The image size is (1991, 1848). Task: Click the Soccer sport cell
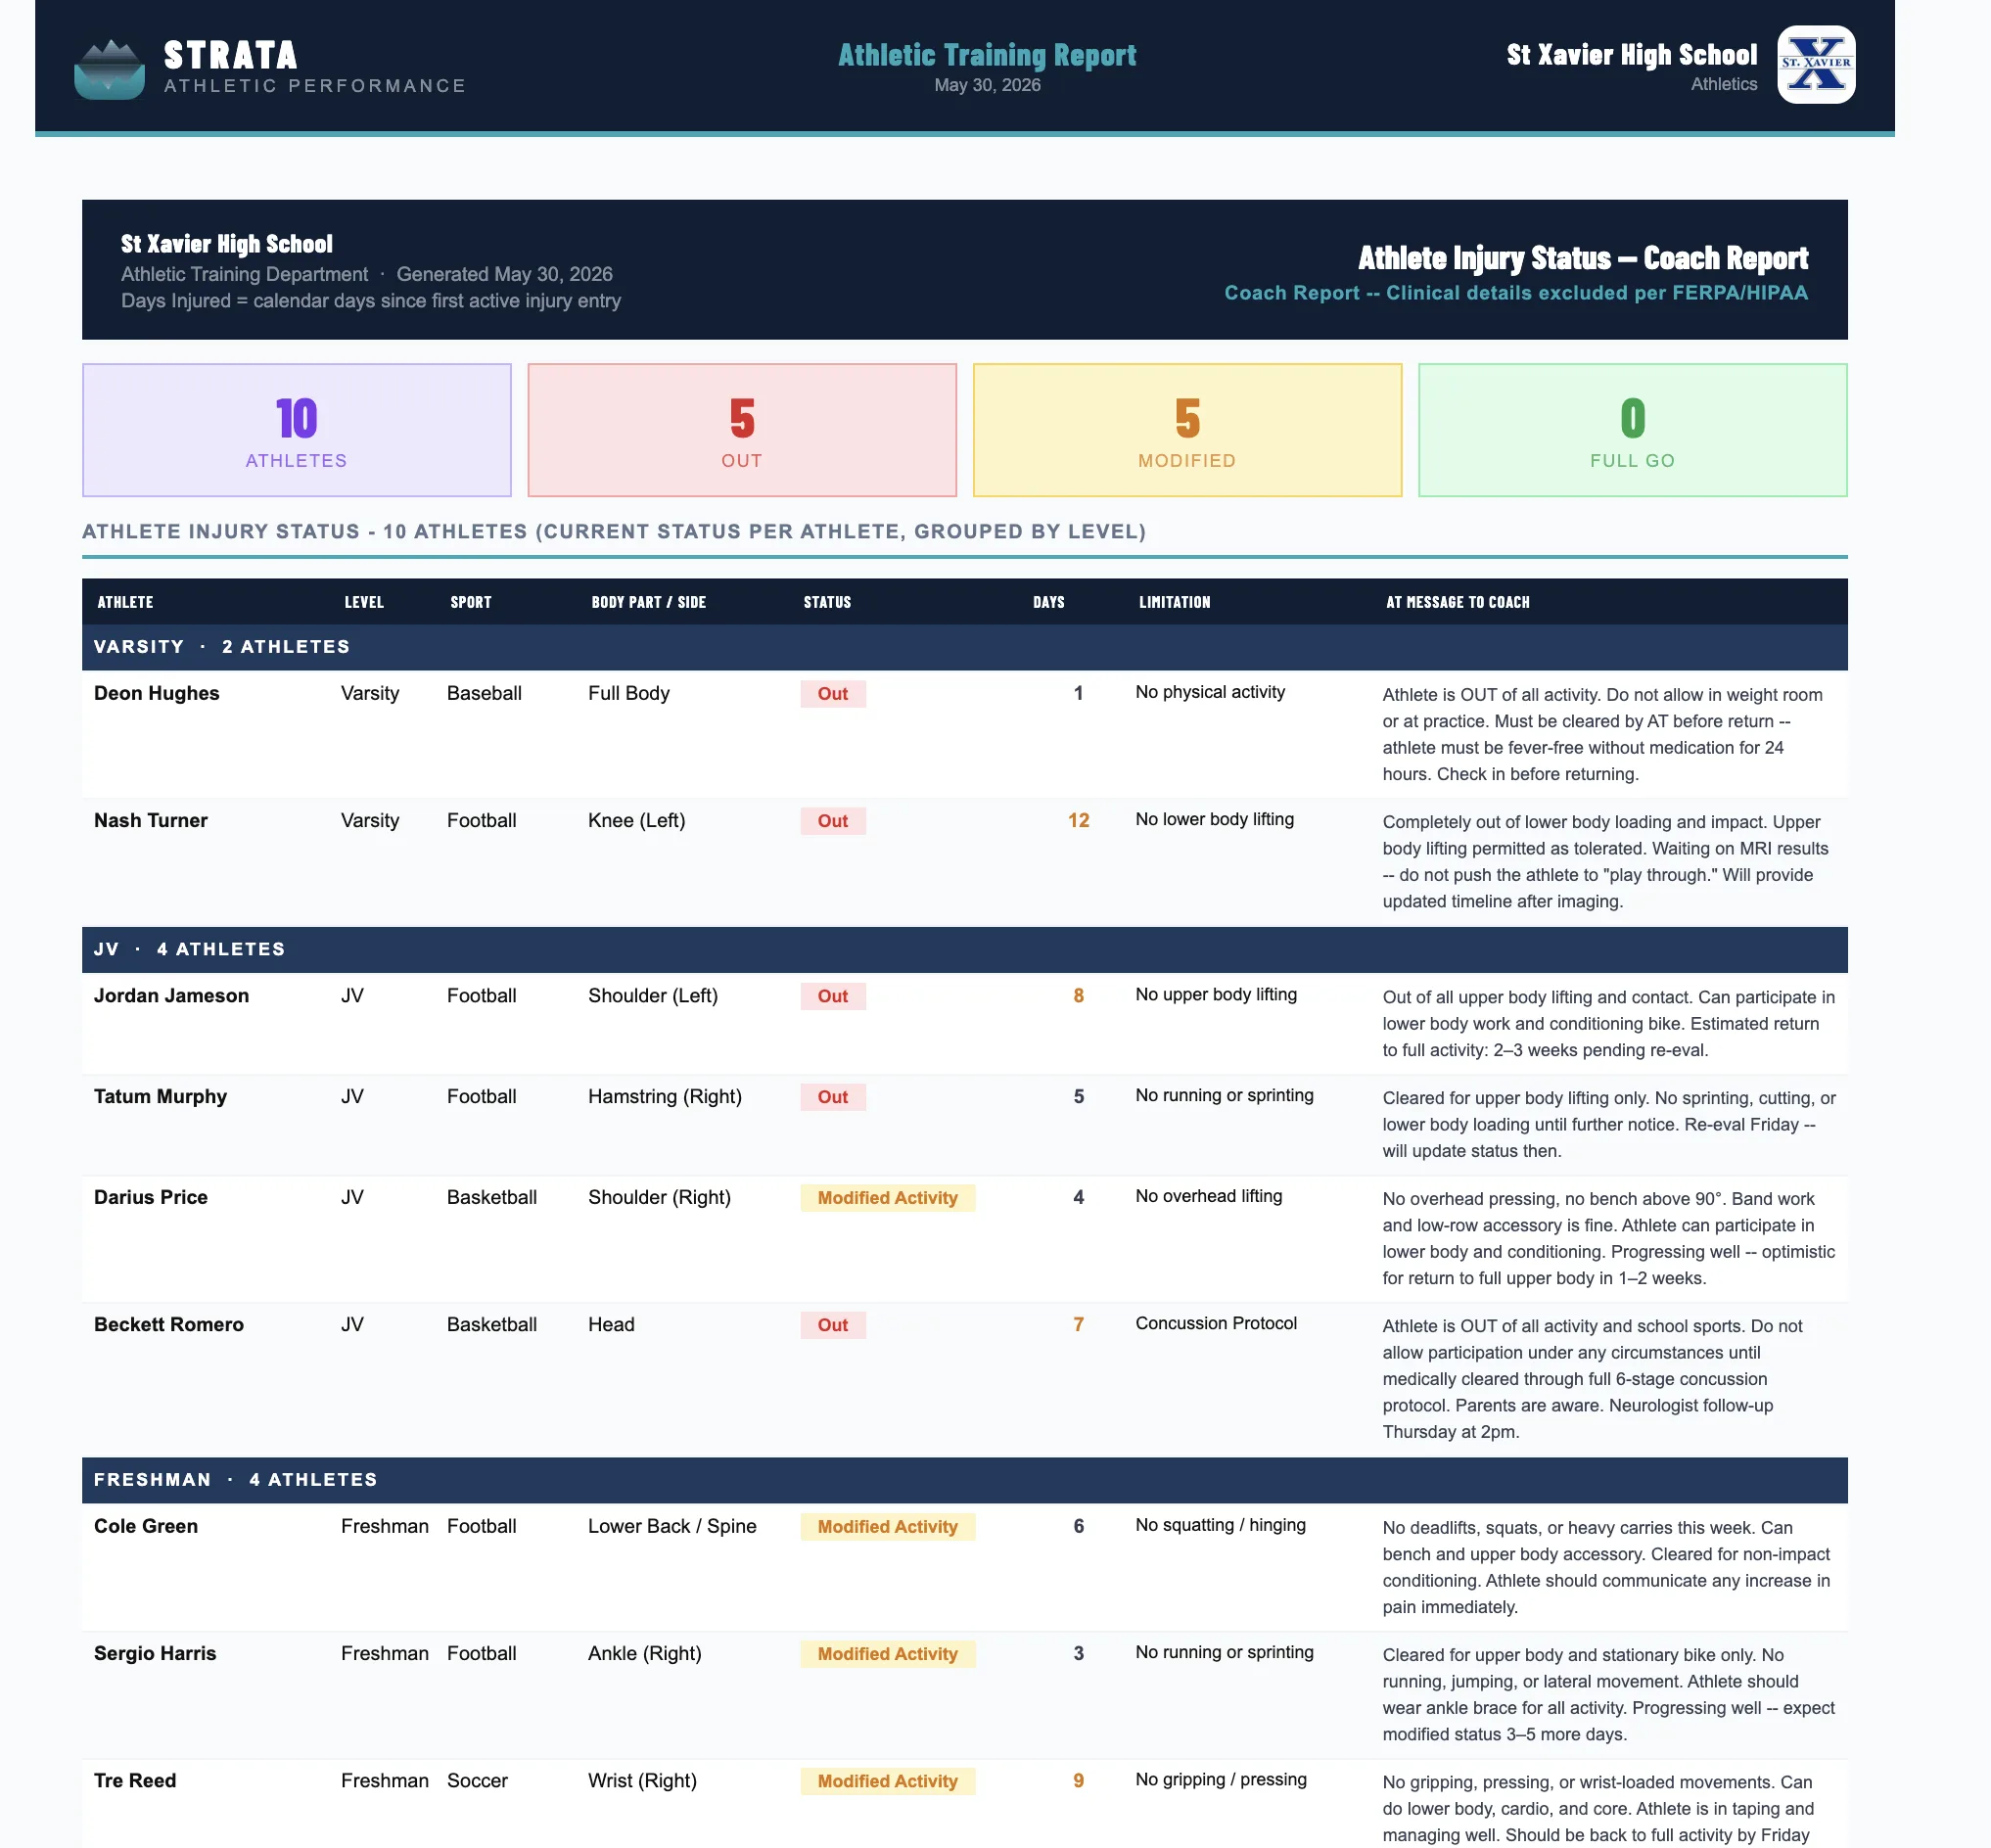[477, 1781]
